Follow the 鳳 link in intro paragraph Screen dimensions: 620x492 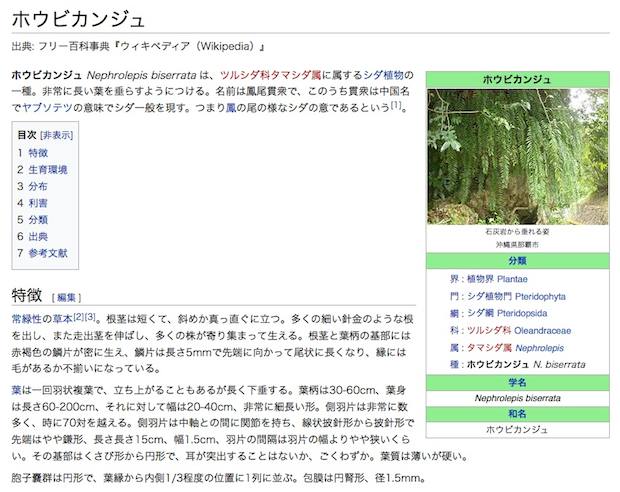(231, 108)
